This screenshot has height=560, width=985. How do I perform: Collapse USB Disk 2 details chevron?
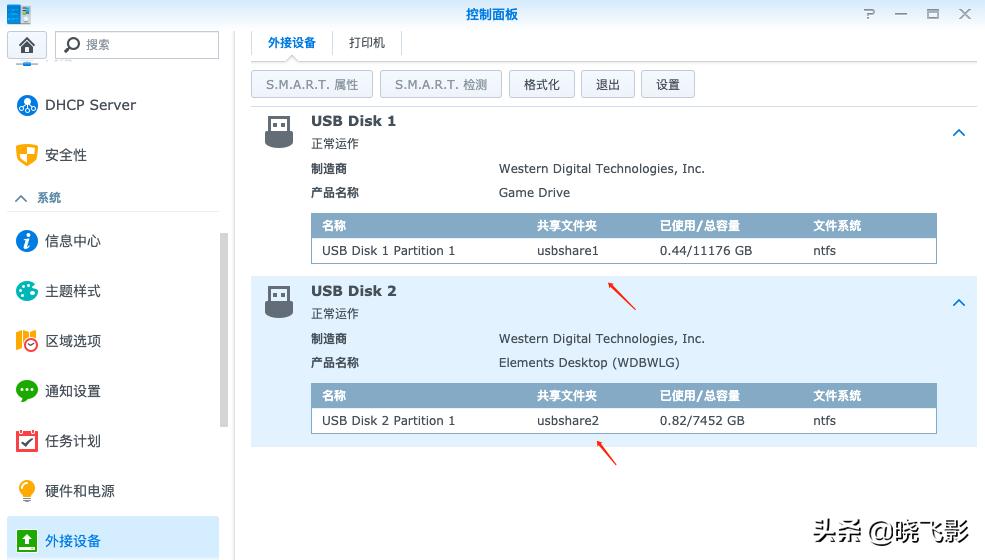click(x=959, y=303)
